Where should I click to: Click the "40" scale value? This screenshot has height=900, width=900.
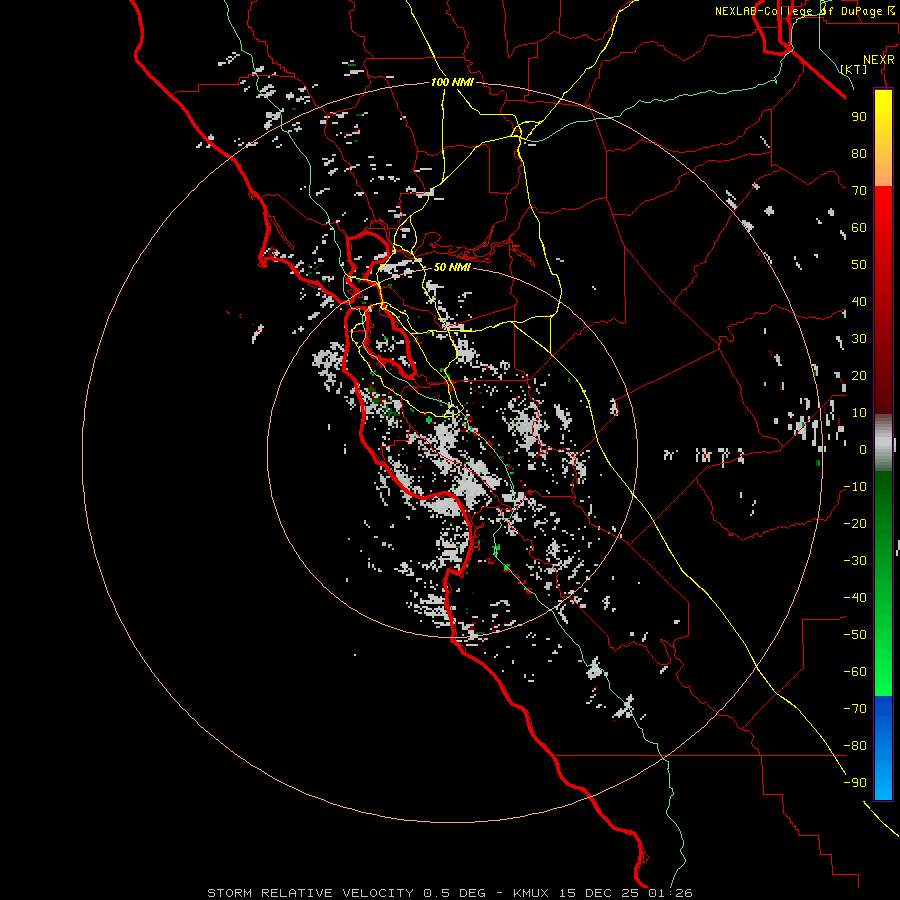859,301
